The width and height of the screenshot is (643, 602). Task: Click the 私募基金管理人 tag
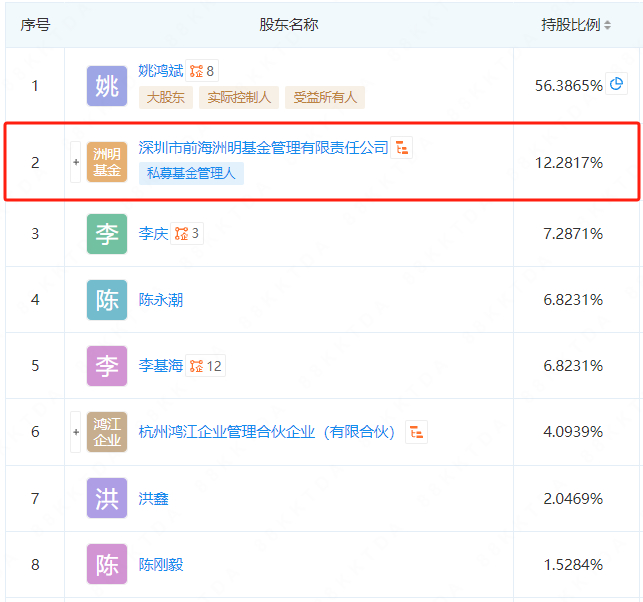192,173
